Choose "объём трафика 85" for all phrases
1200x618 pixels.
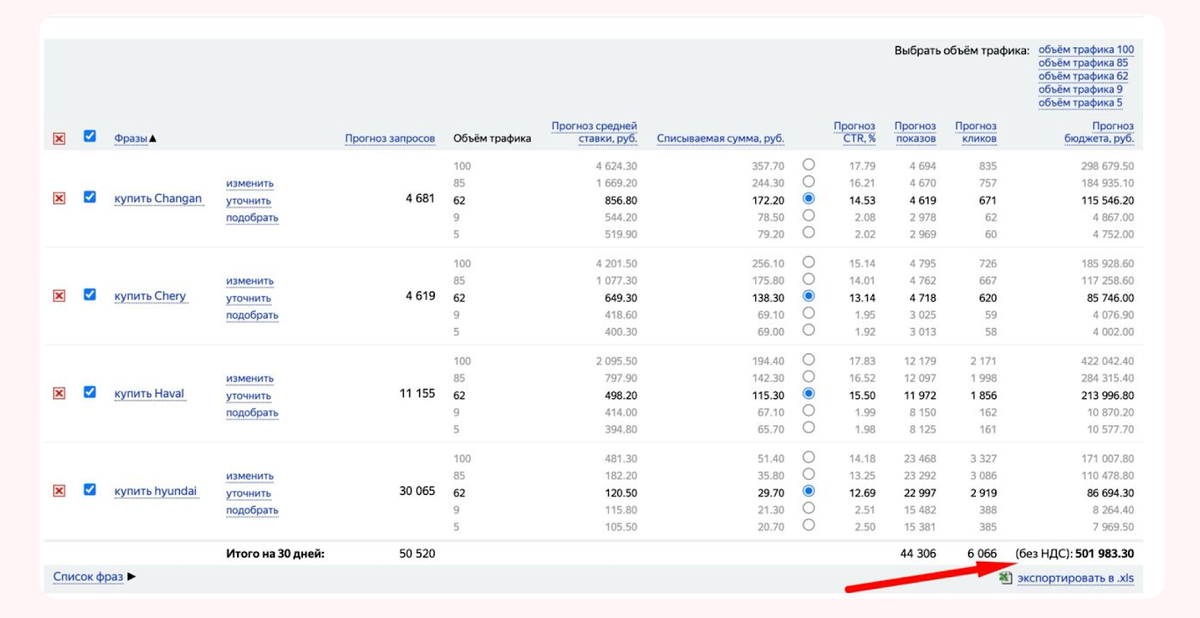[x=1083, y=63]
